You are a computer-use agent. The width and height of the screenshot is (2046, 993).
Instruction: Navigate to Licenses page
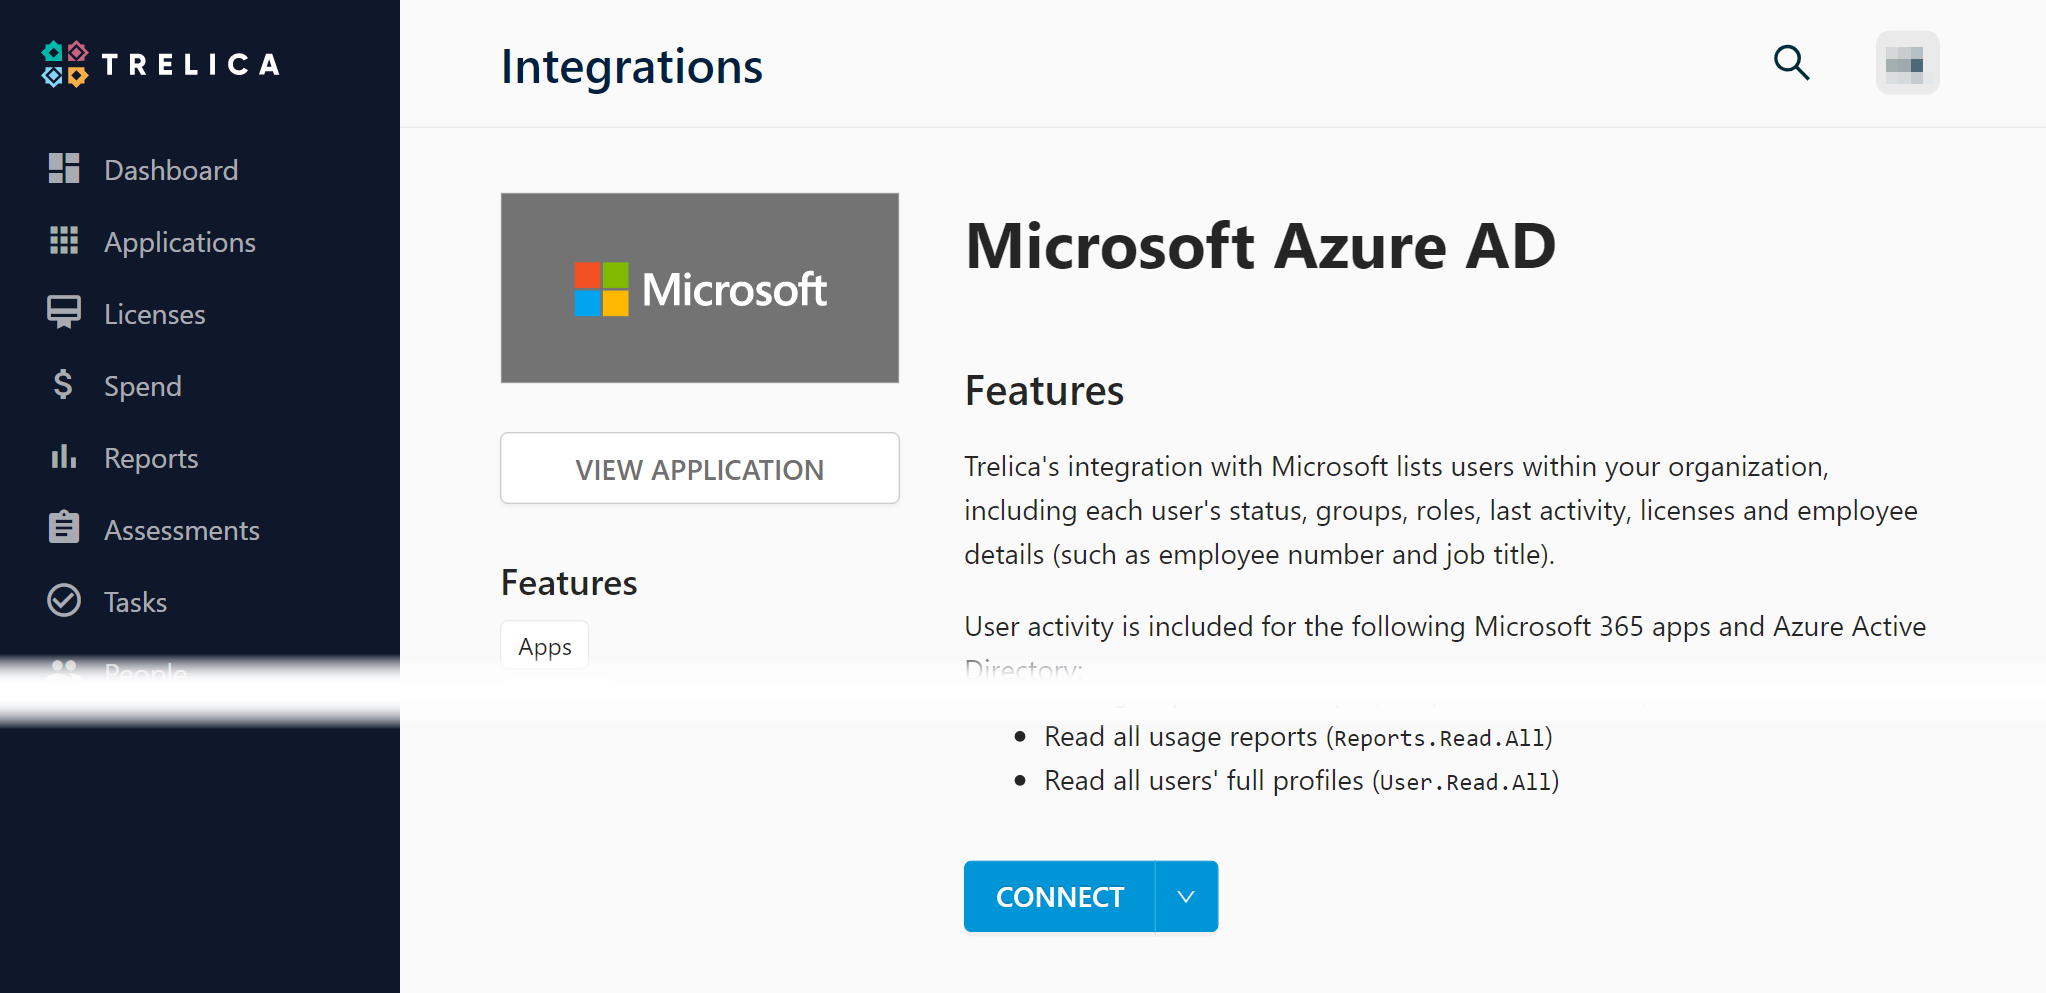[155, 314]
